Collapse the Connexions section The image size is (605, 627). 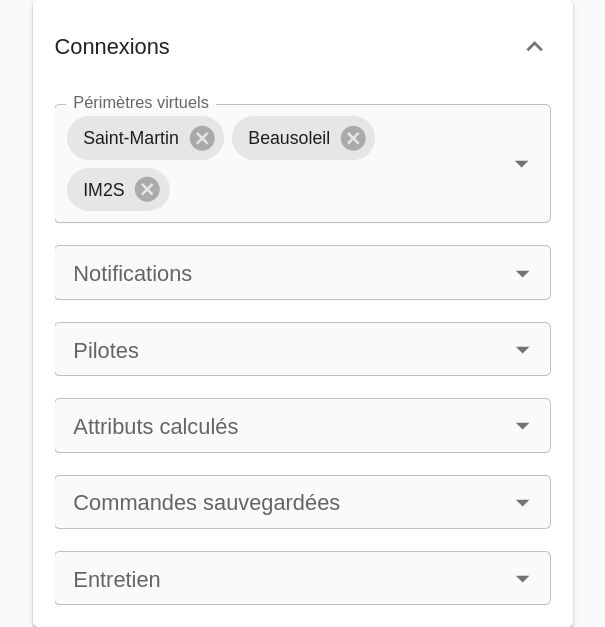534,47
